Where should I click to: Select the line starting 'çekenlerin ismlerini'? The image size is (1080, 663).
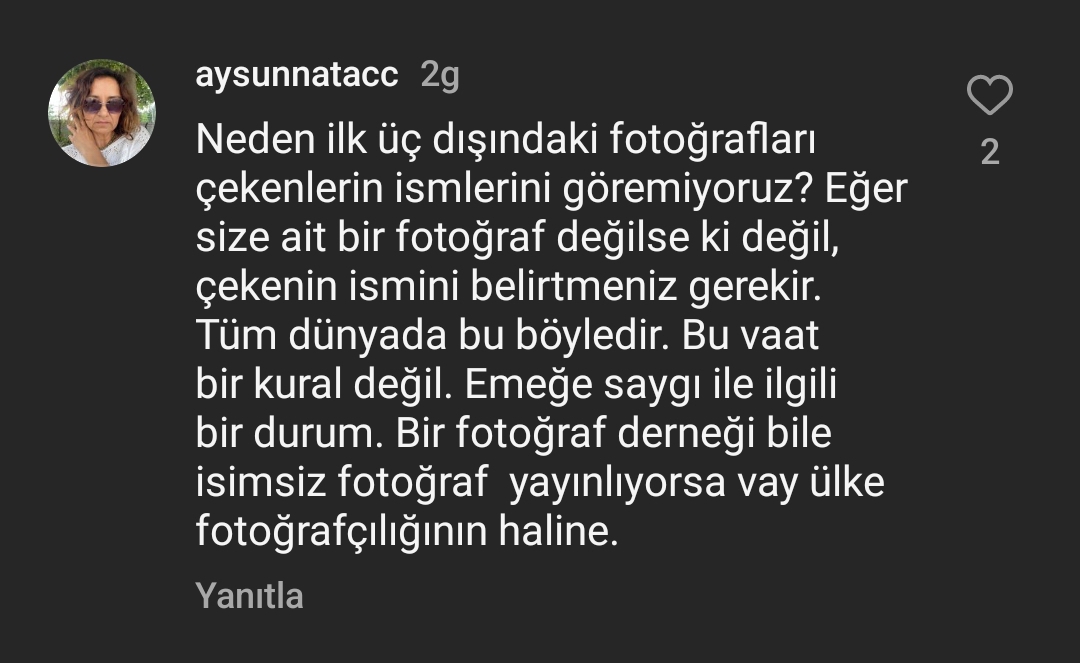pos(552,189)
